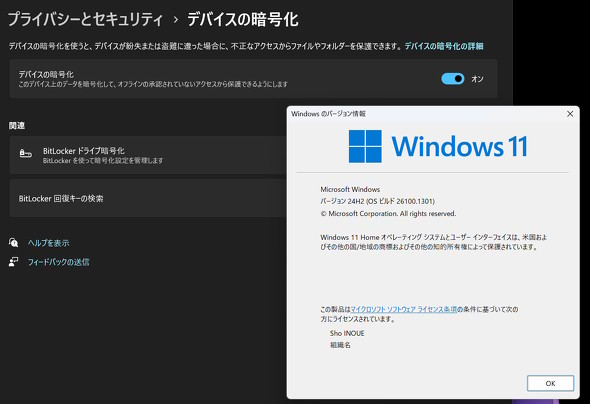Click the オン label beside the toggle
Viewport: 590px width, 404px height.
(x=477, y=79)
